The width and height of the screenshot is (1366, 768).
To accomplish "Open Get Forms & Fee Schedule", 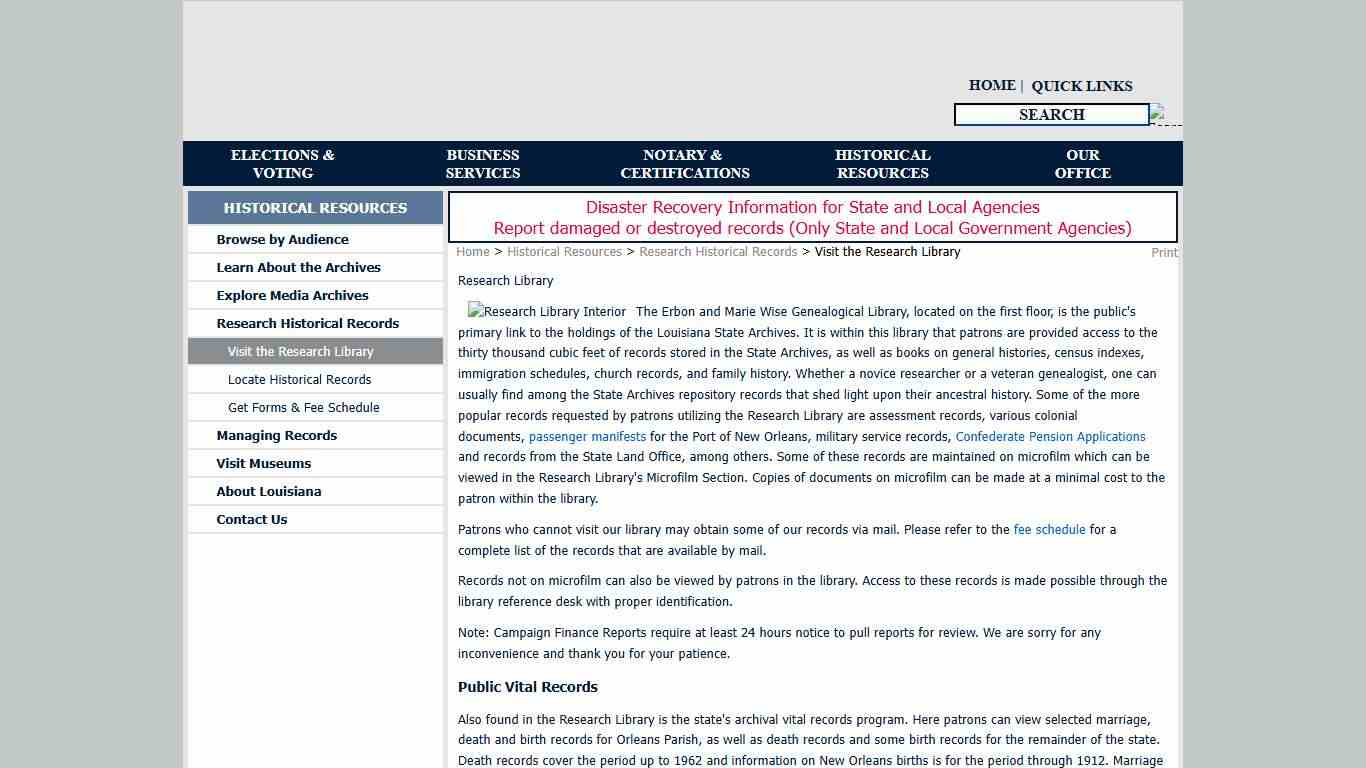I will coord(303,408).
